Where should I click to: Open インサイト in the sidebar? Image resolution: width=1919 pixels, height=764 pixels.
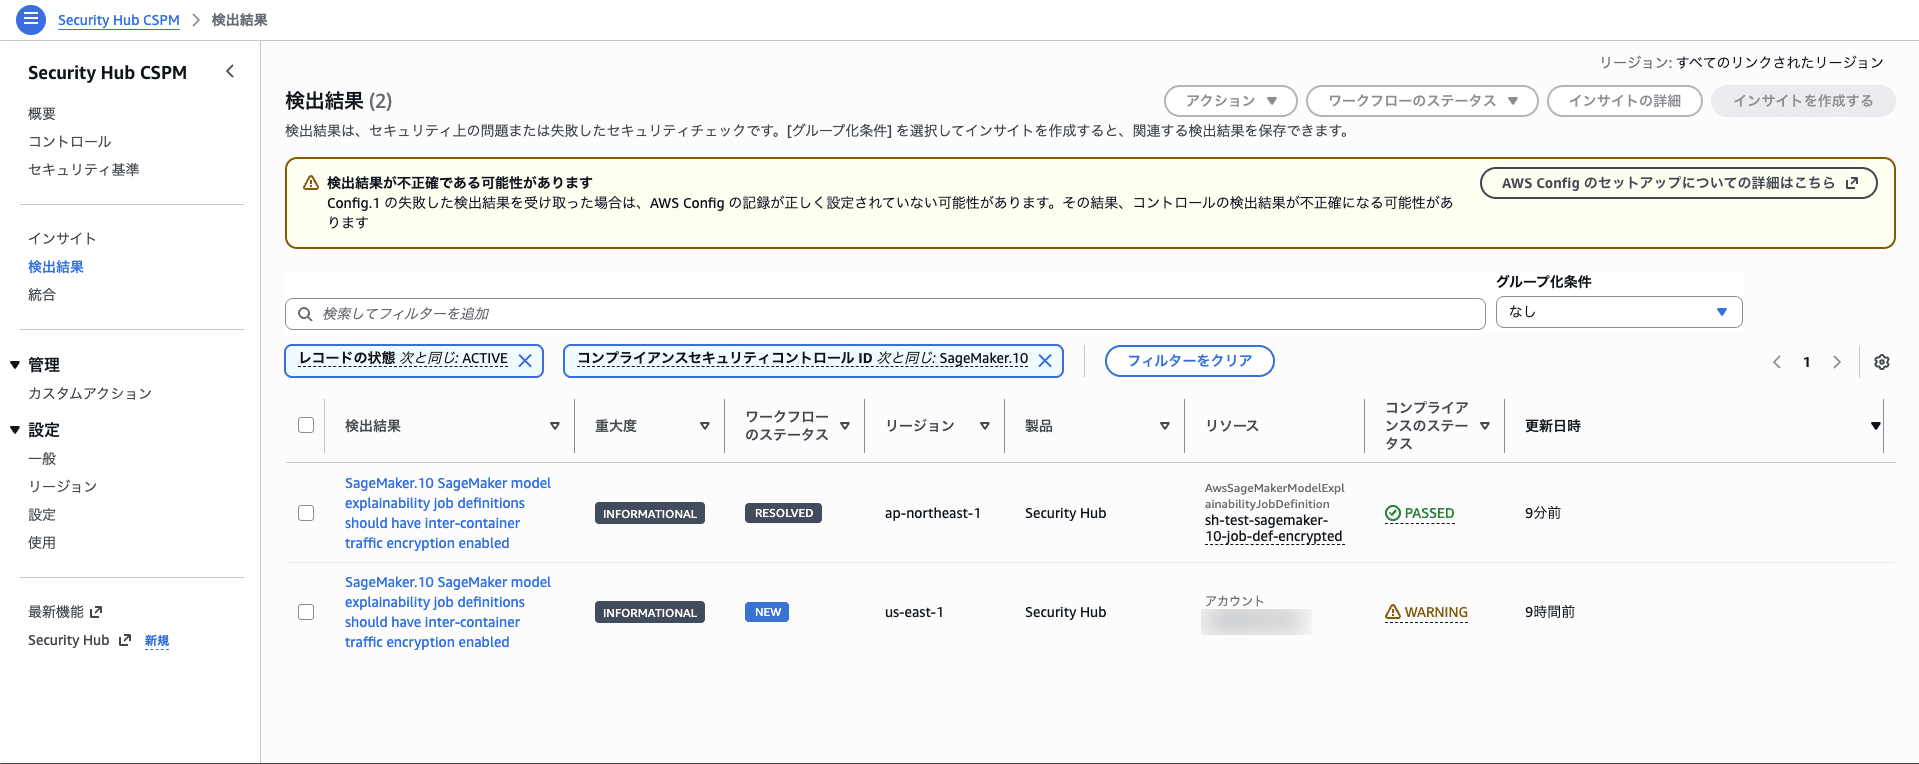pos(62,239)
